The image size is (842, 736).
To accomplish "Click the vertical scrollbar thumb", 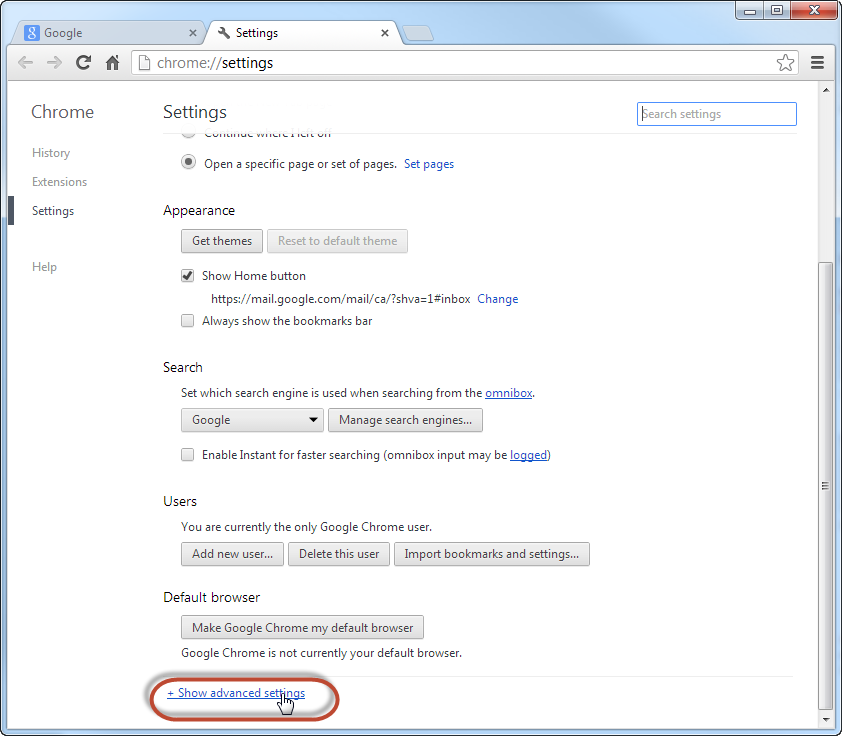I will [x=826, y=485].
